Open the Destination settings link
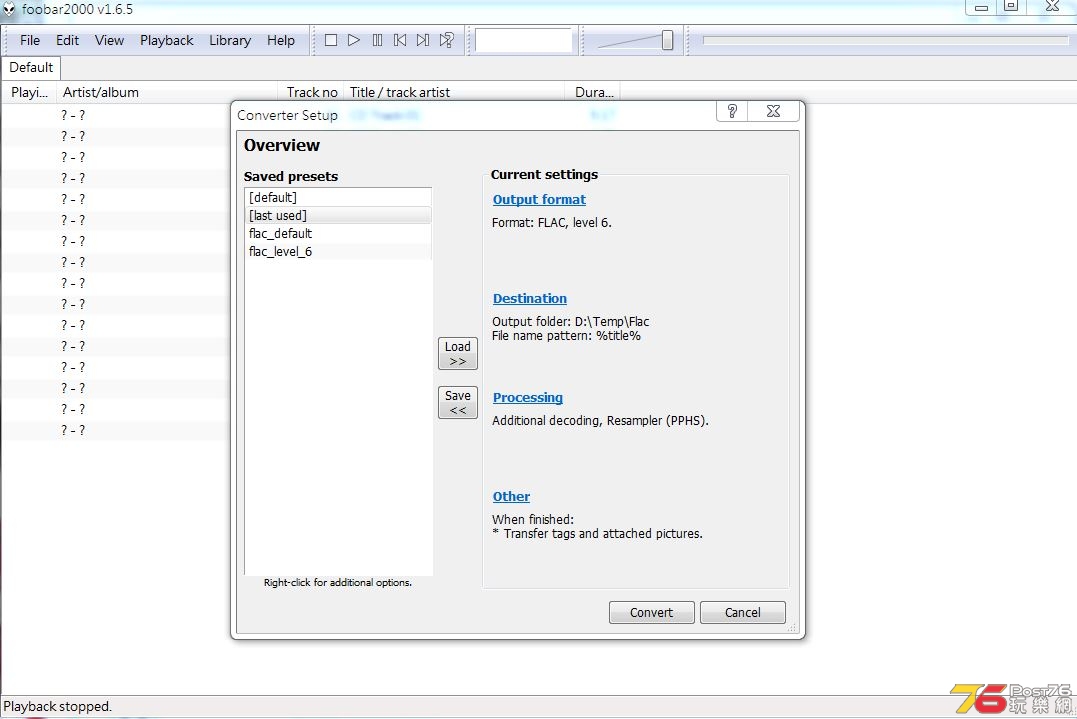The height and width of the screenshot is (719, 1077). point(530,299)
